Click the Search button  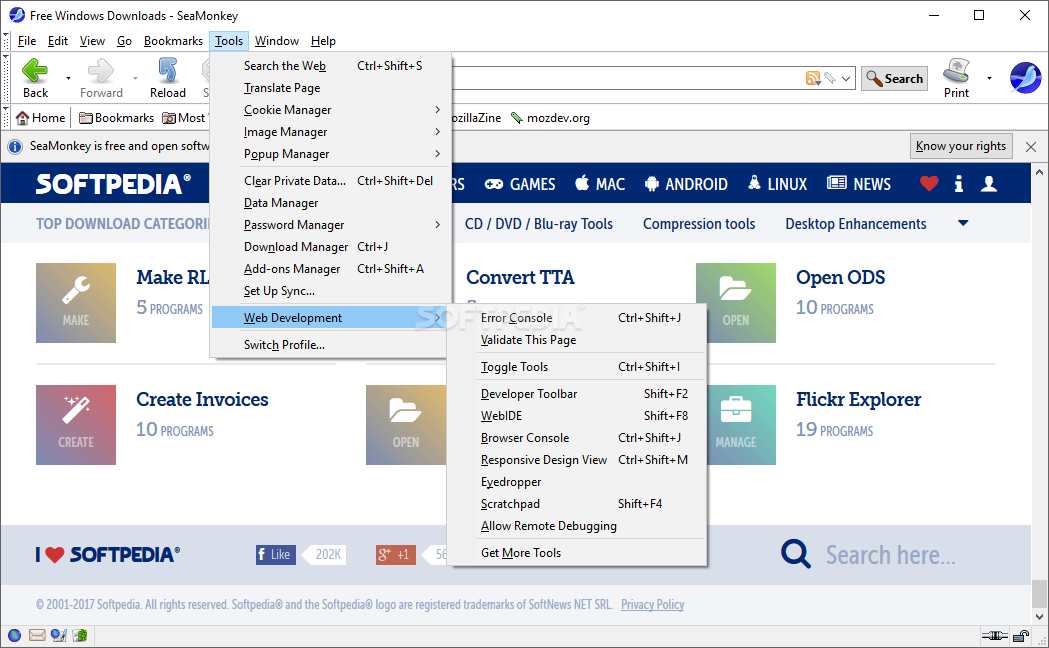(x=894, y=78)
